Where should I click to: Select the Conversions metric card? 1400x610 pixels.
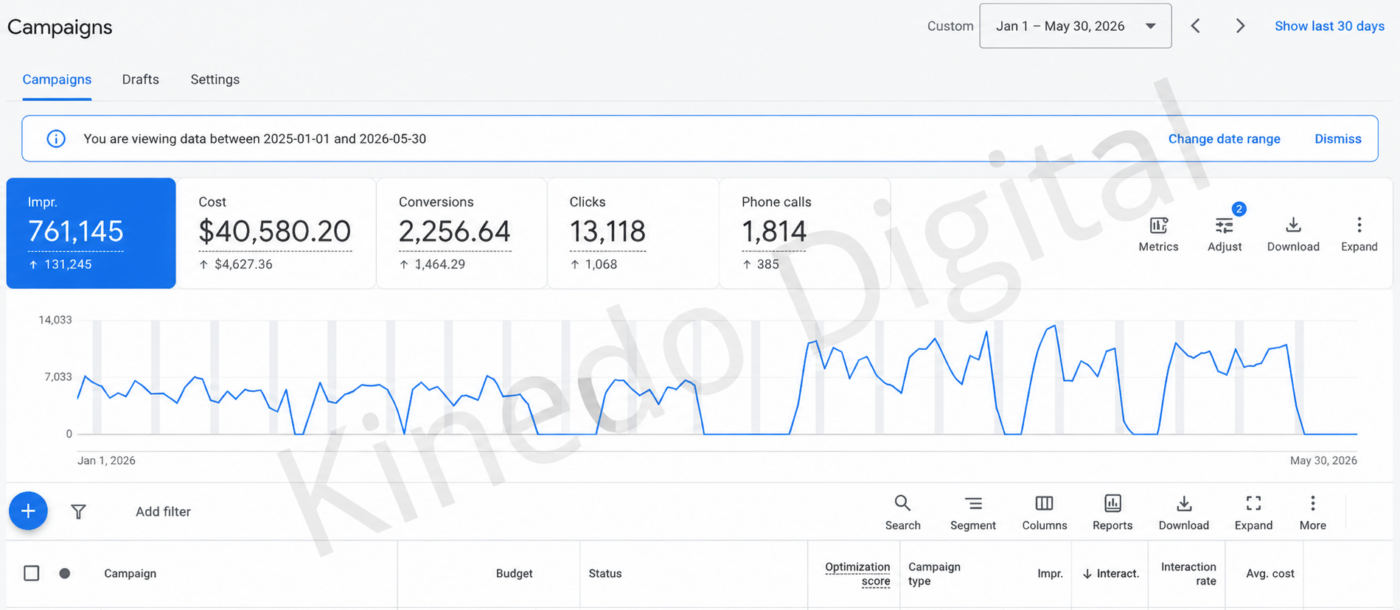tap(461, 233)
